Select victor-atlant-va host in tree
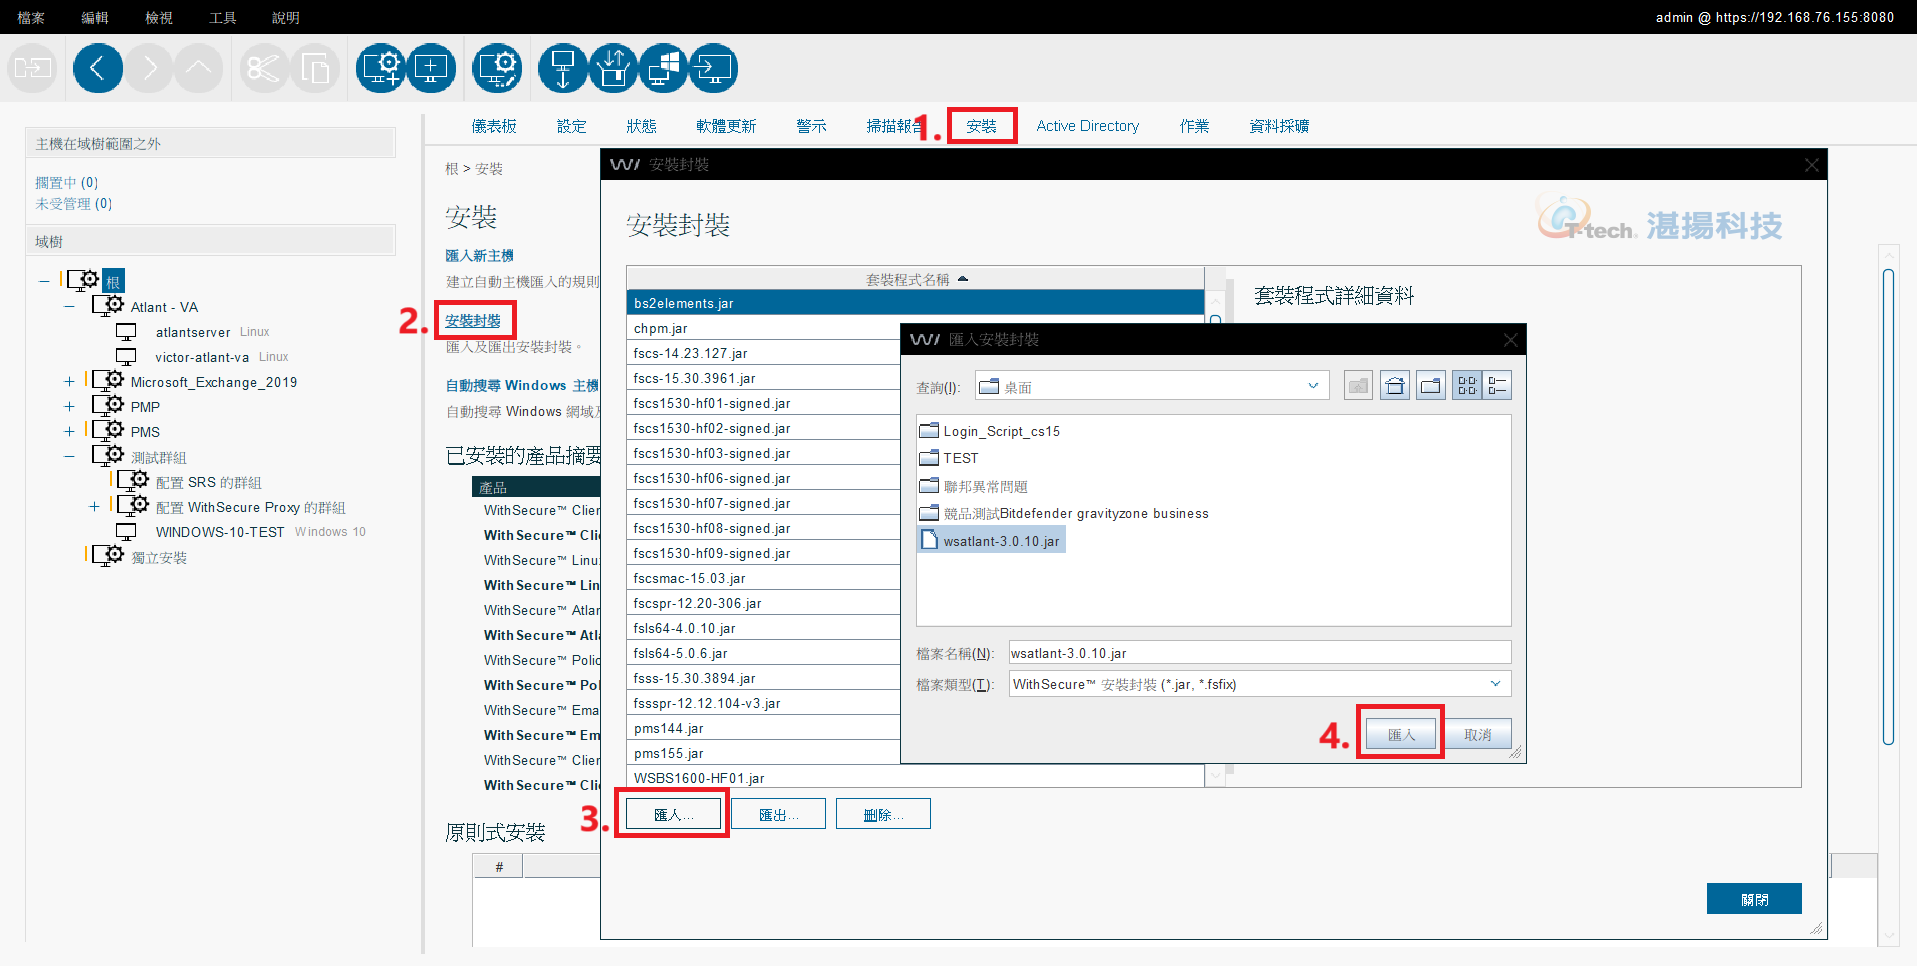 tap(202, 357)
